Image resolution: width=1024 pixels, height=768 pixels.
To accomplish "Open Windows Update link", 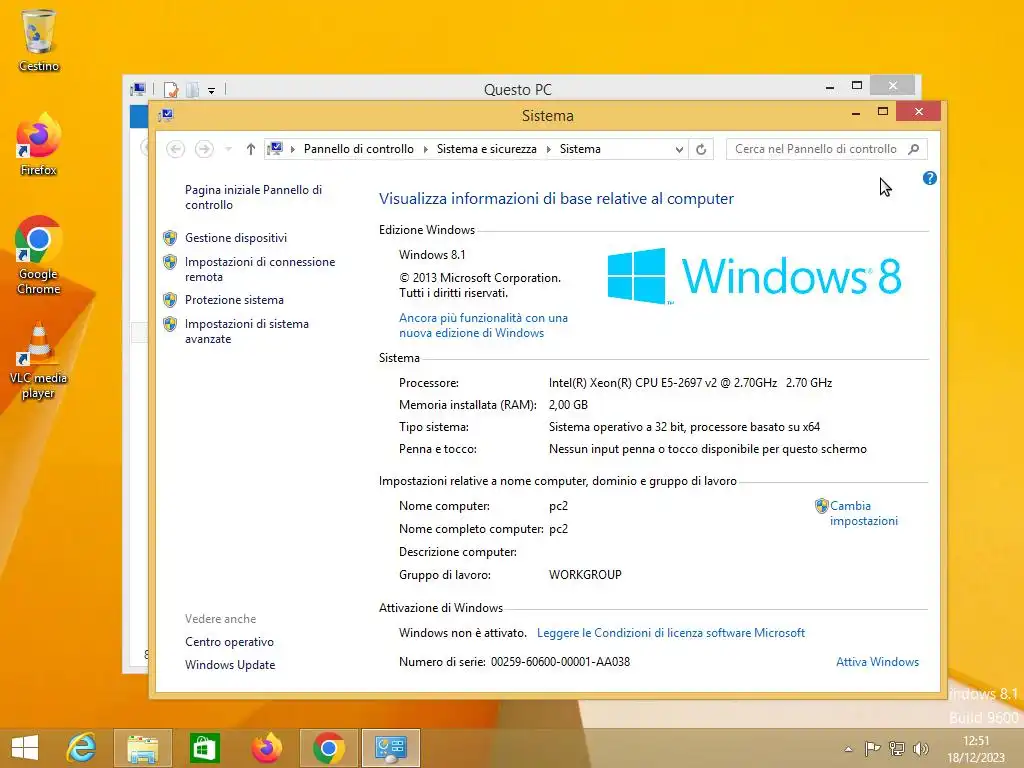I will click(x=230, y=665).
